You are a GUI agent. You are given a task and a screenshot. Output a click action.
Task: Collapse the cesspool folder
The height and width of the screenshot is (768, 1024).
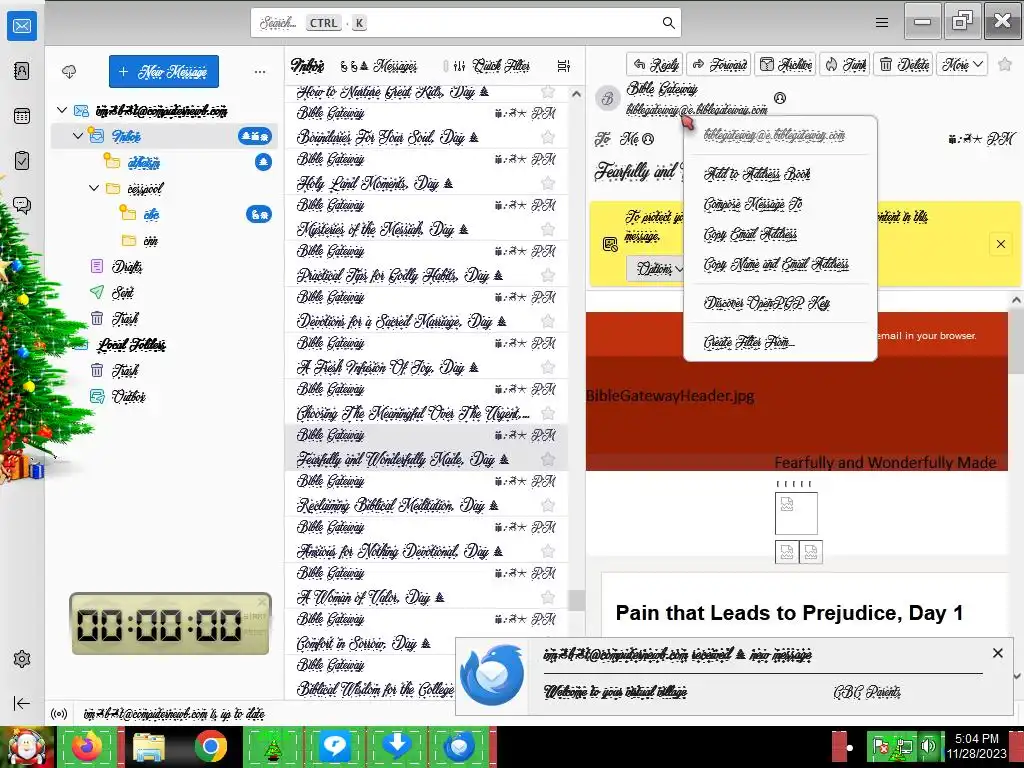click(x=93, y=188)
